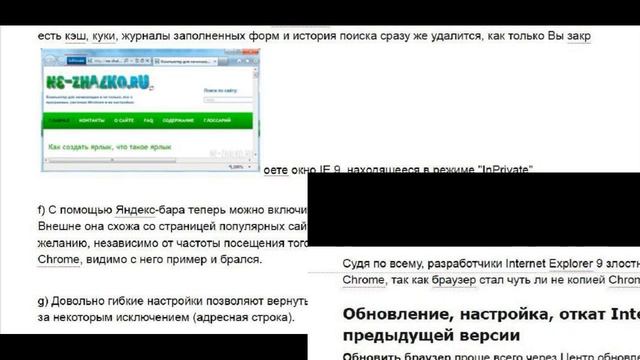The height and width of the screenshot is (360, 640).
Task: Click the underlined 'Chrome' before 'видимо с него'
Action: (x=58, y=260)
